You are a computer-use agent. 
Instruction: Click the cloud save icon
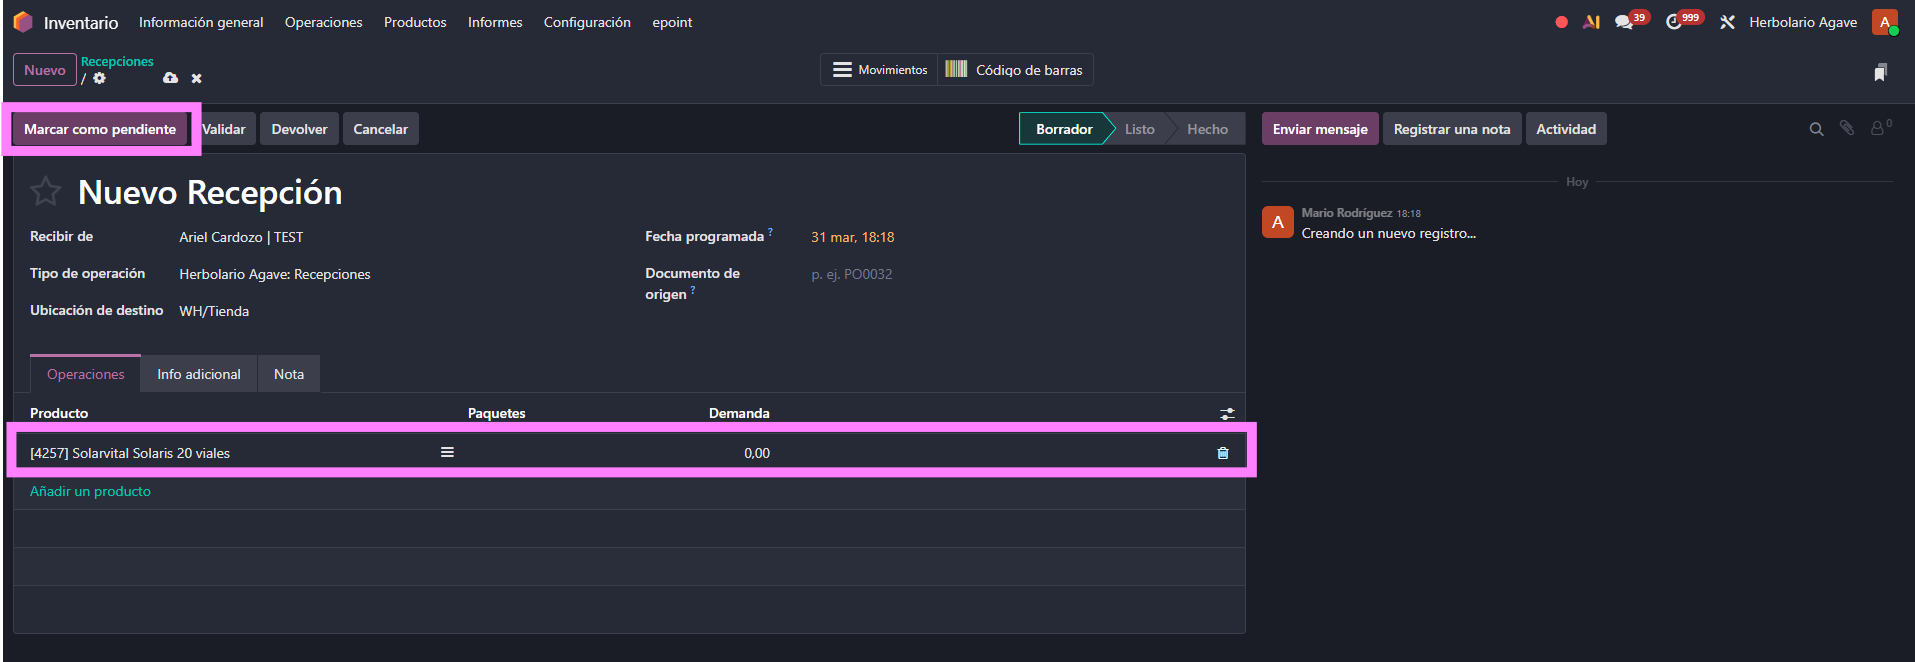point(171,78)
